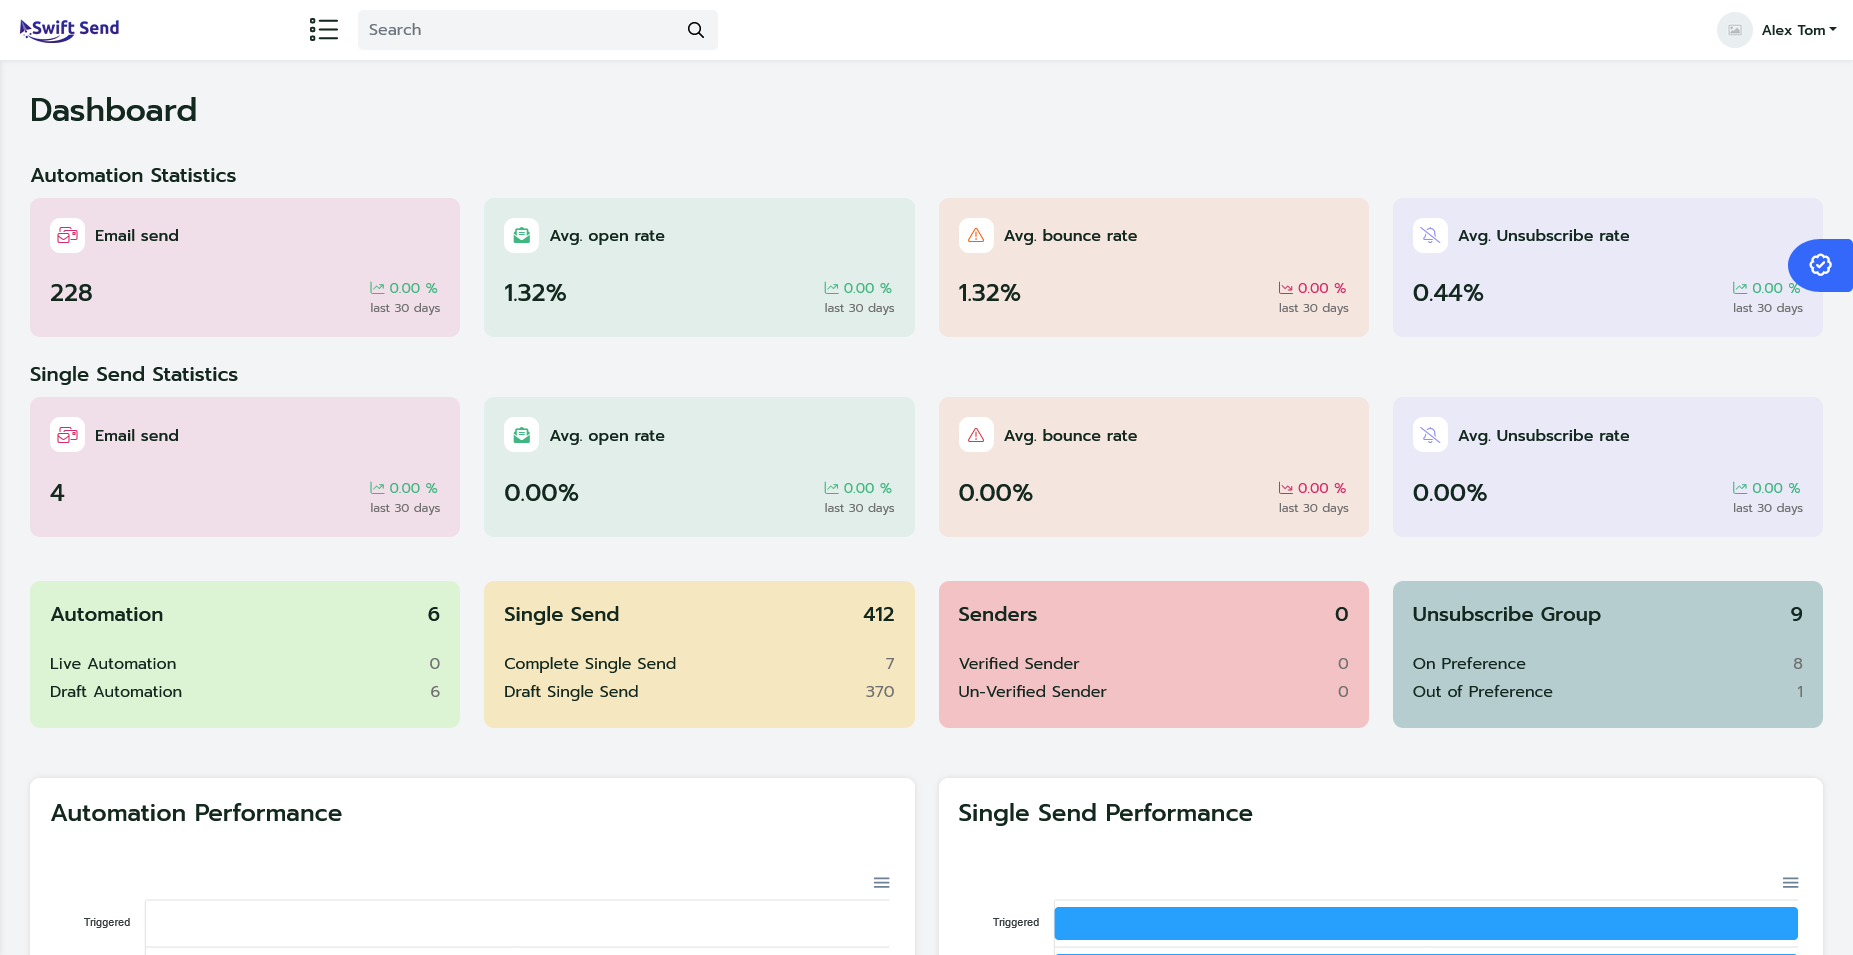Select the On Preference row

click(x=1608, y=664)
